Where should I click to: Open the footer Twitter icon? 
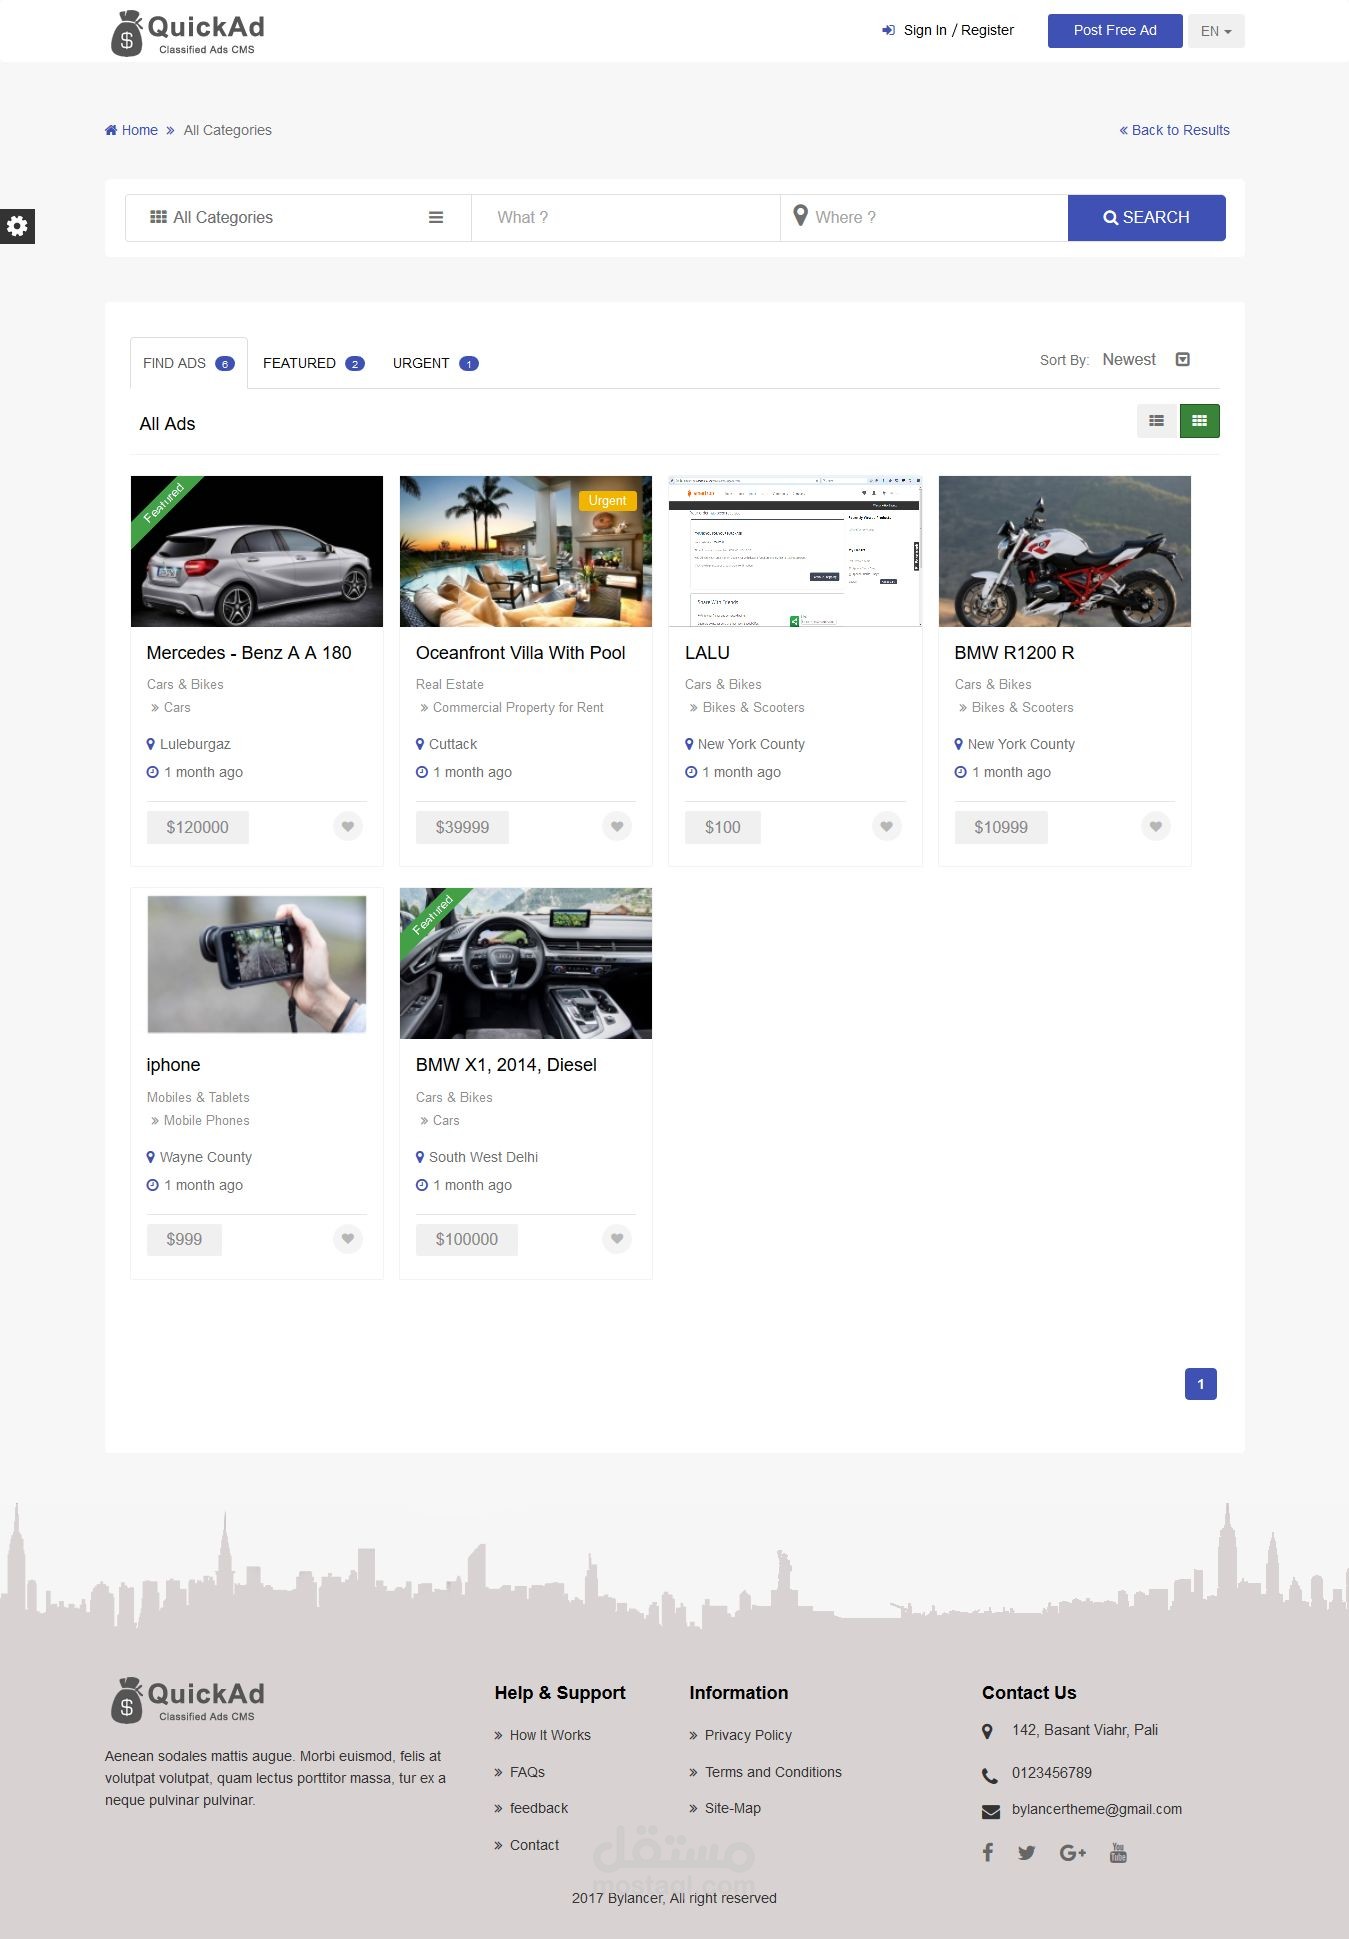[1027, 1853]
